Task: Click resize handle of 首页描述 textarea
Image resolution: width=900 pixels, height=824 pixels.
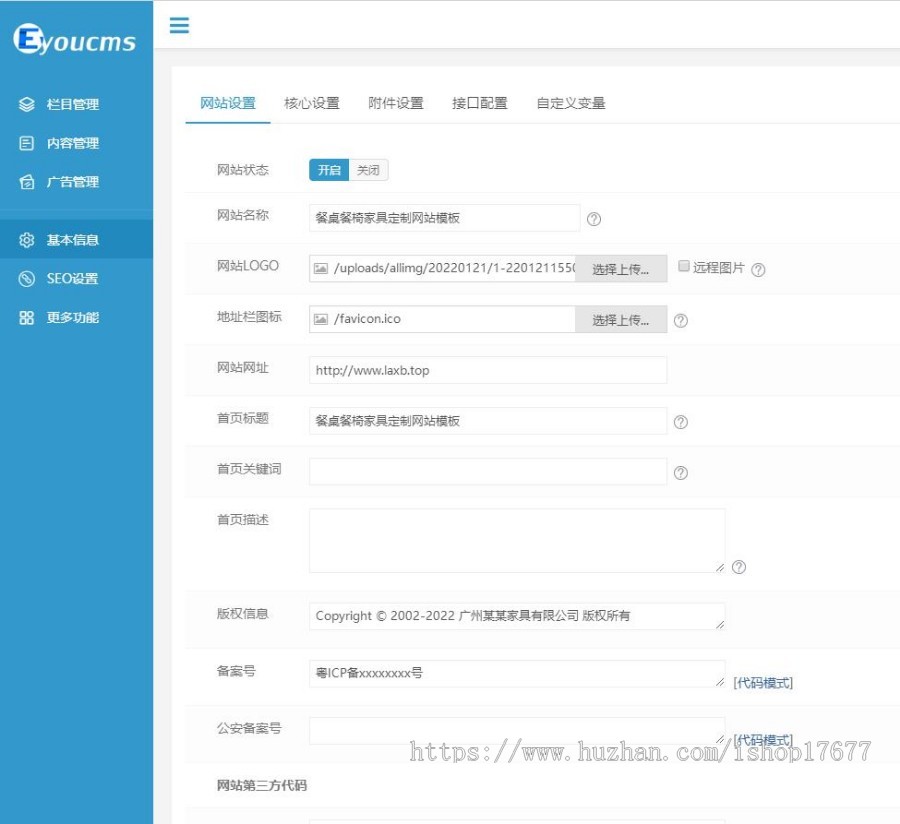Action: [x=720, y=568]
